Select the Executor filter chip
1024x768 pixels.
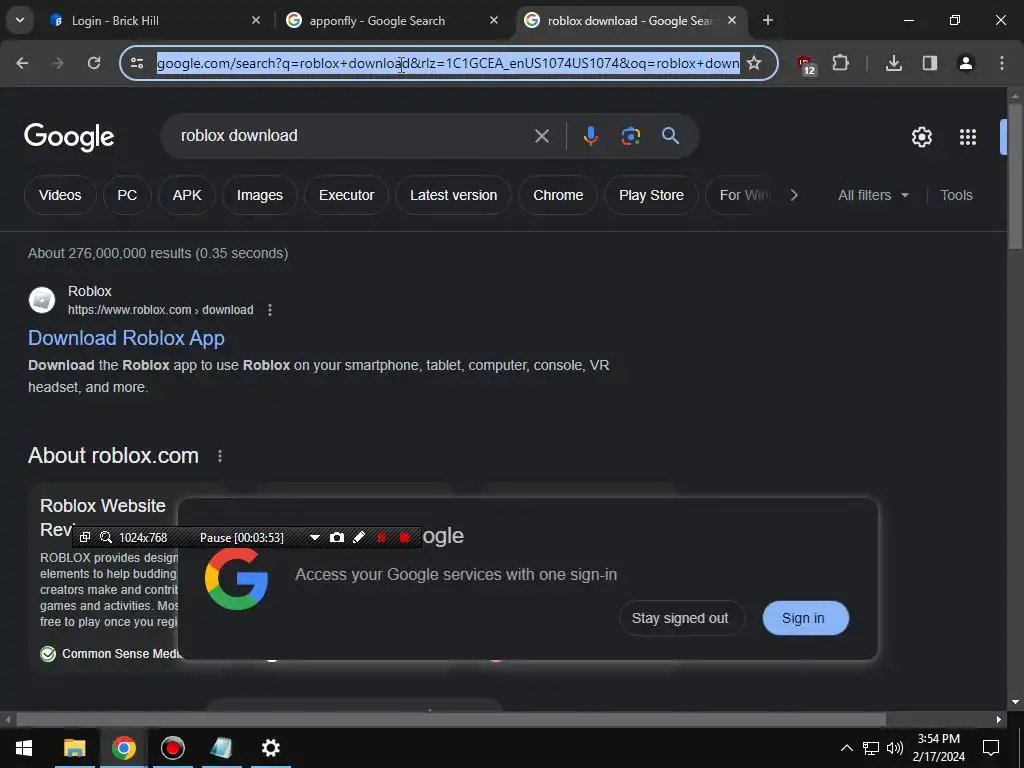pos(346,195)
